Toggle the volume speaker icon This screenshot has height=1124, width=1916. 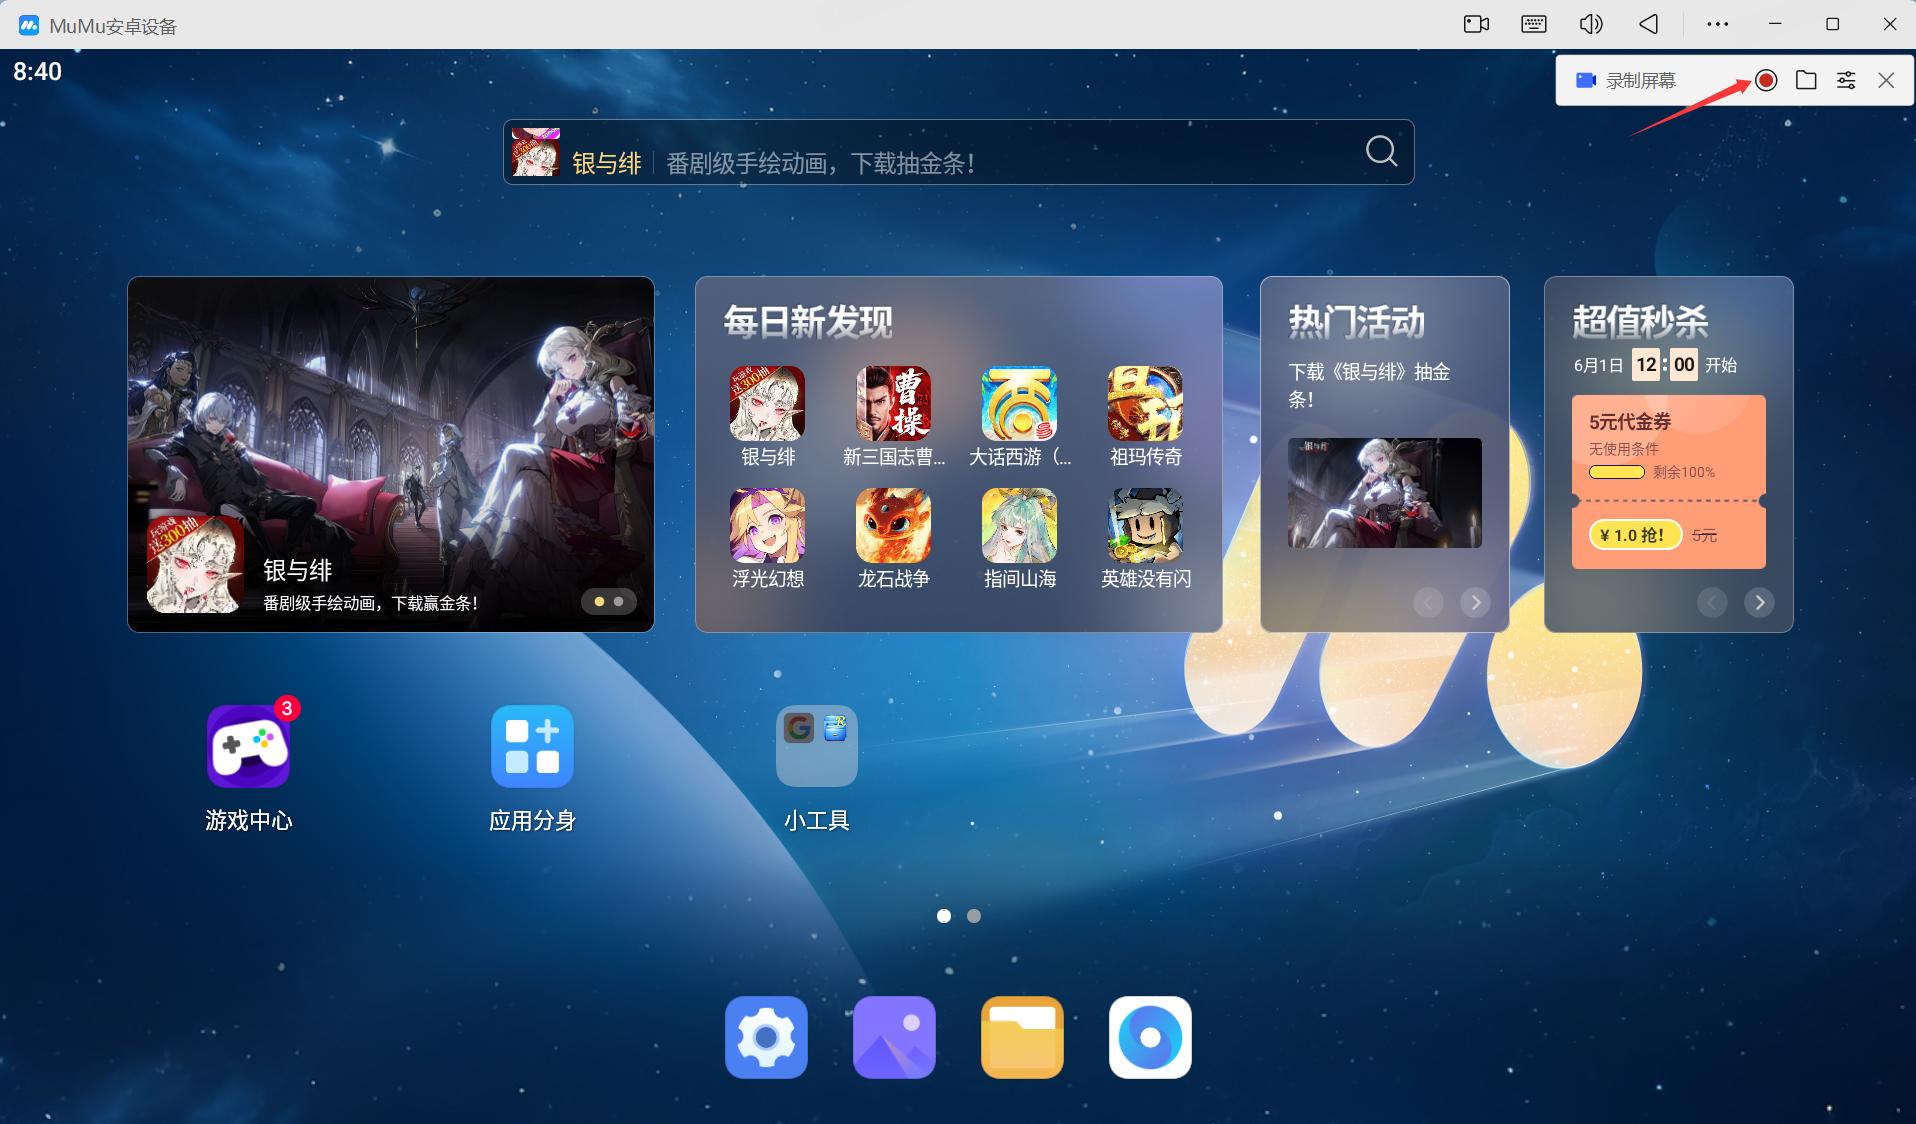tap(1590, 24)
